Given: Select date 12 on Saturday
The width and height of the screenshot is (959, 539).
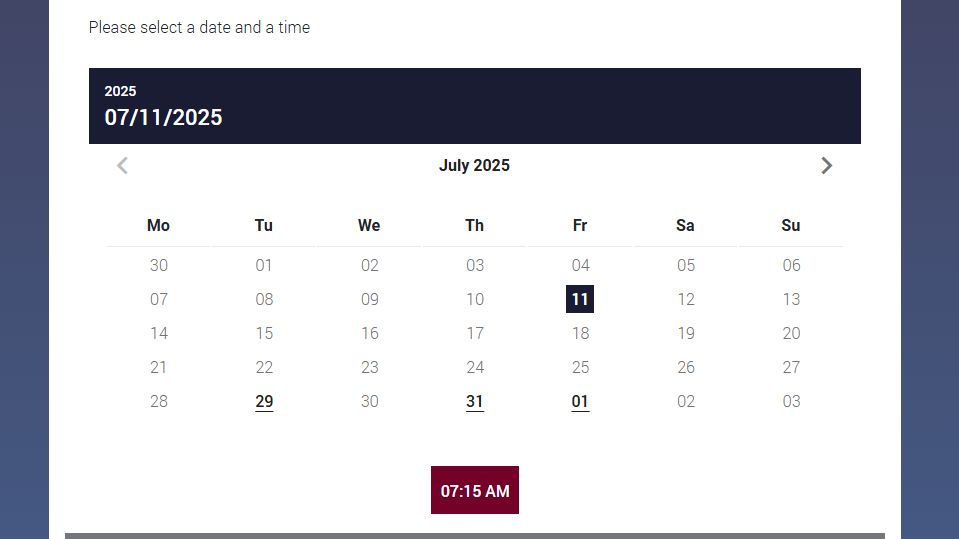Looking at the screenshot, I should 686,299.
